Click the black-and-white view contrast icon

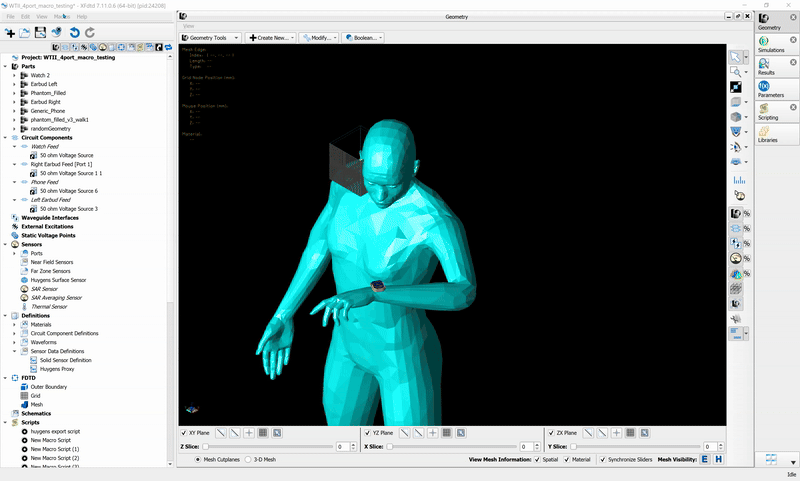pyautogui.click(x=736, y=87)
